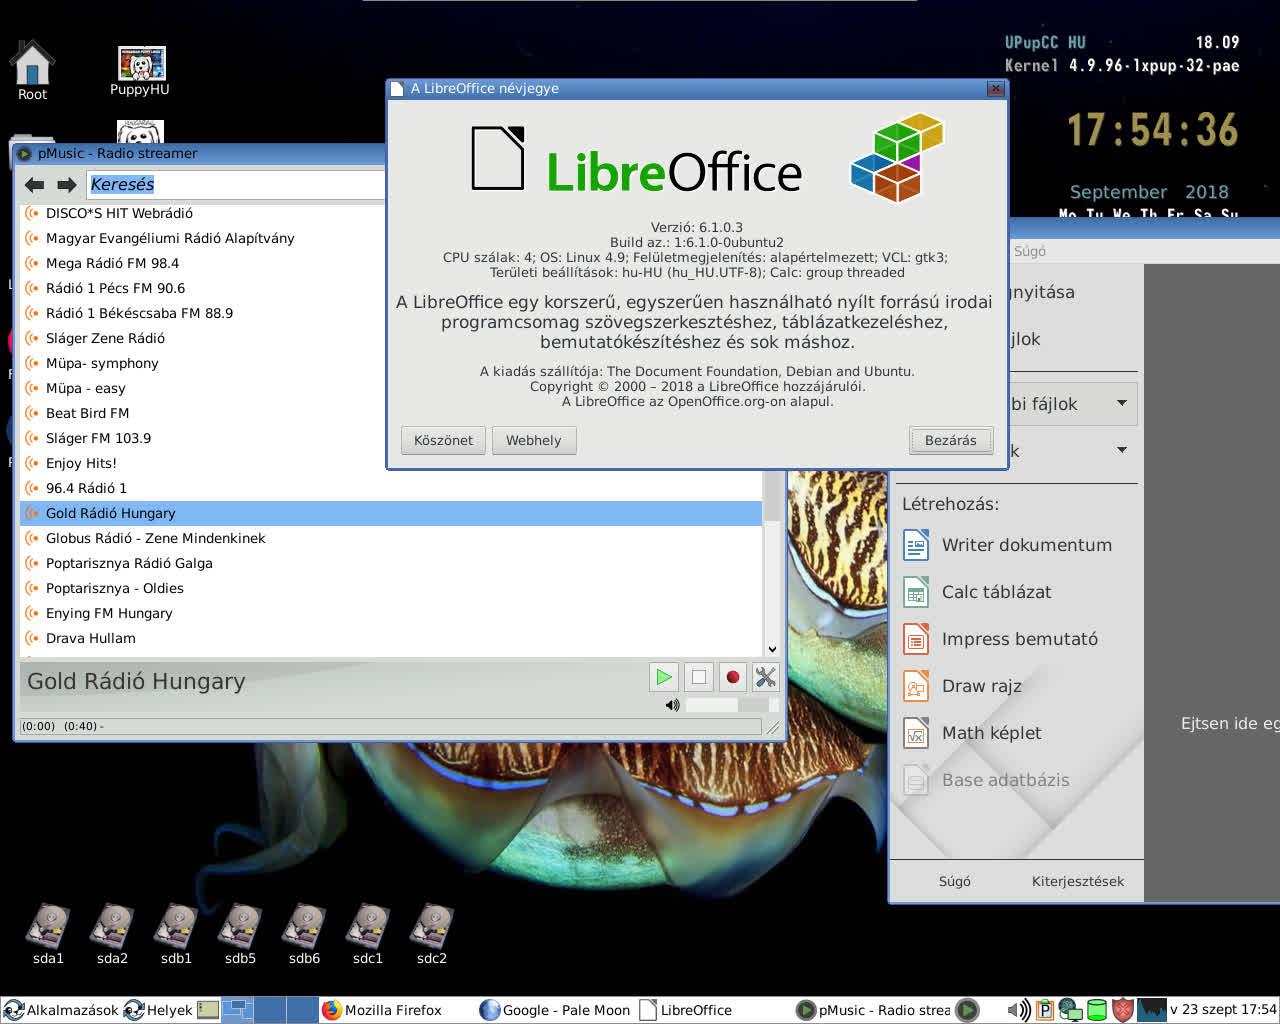Open the sda2 drive icon
1280x1024 pixels.
click(112, 934)
